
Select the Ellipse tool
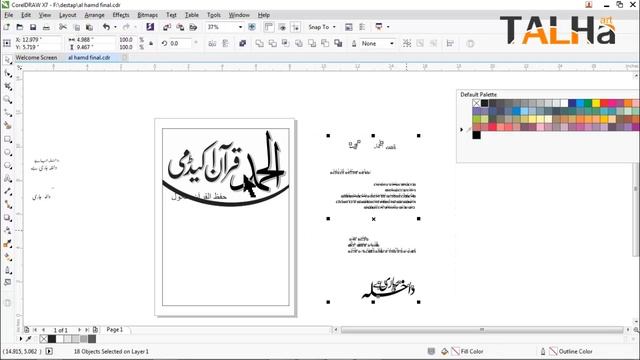click(x=7, y=152)
